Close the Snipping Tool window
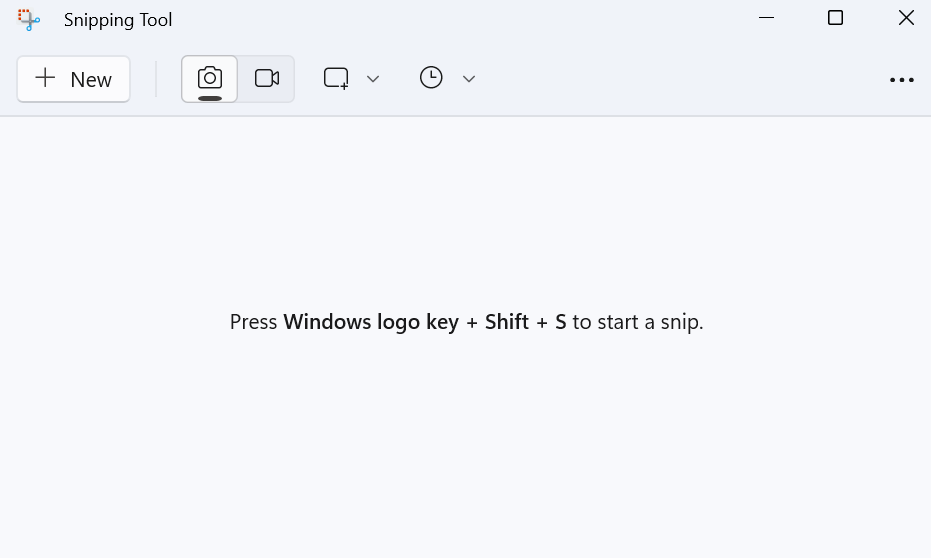Image resolution: width=931 pixels, height=558 pixels. pos(906,18)
